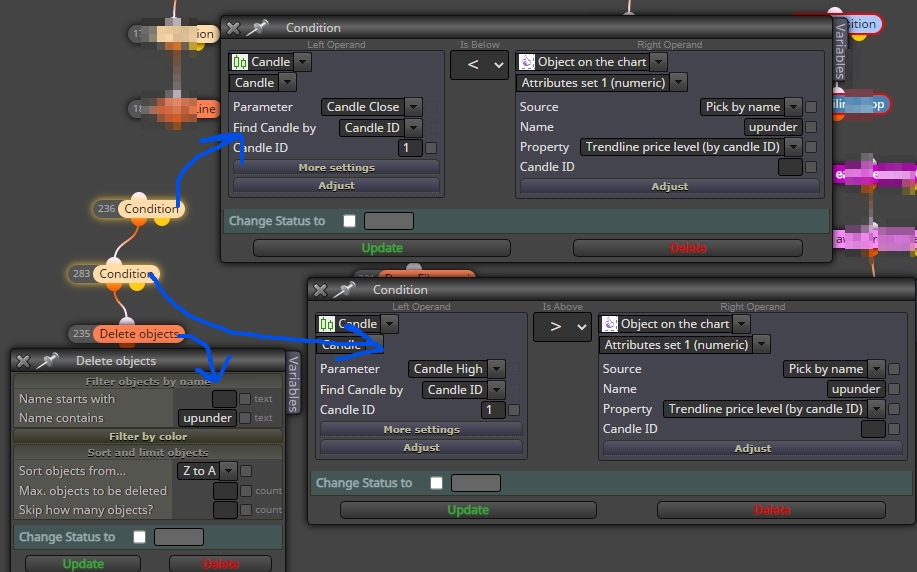Toggle checkbox next to Candle ID 1 in upper Condition
The width and height of the screenshot is (917, 572).
click(x=431, y=148)
